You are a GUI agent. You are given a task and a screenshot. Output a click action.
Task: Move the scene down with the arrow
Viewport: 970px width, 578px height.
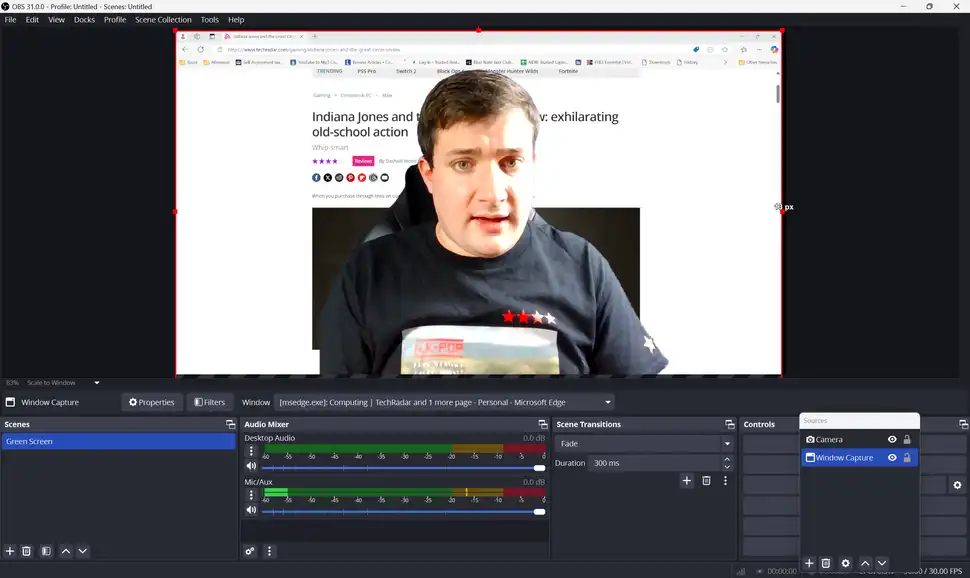coord(82,551)
